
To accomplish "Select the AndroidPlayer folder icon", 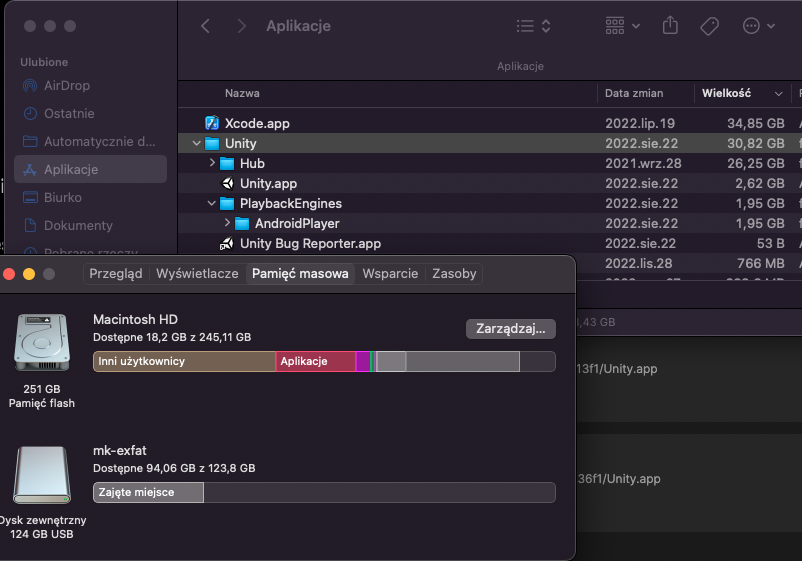I will tap(242, 223).
